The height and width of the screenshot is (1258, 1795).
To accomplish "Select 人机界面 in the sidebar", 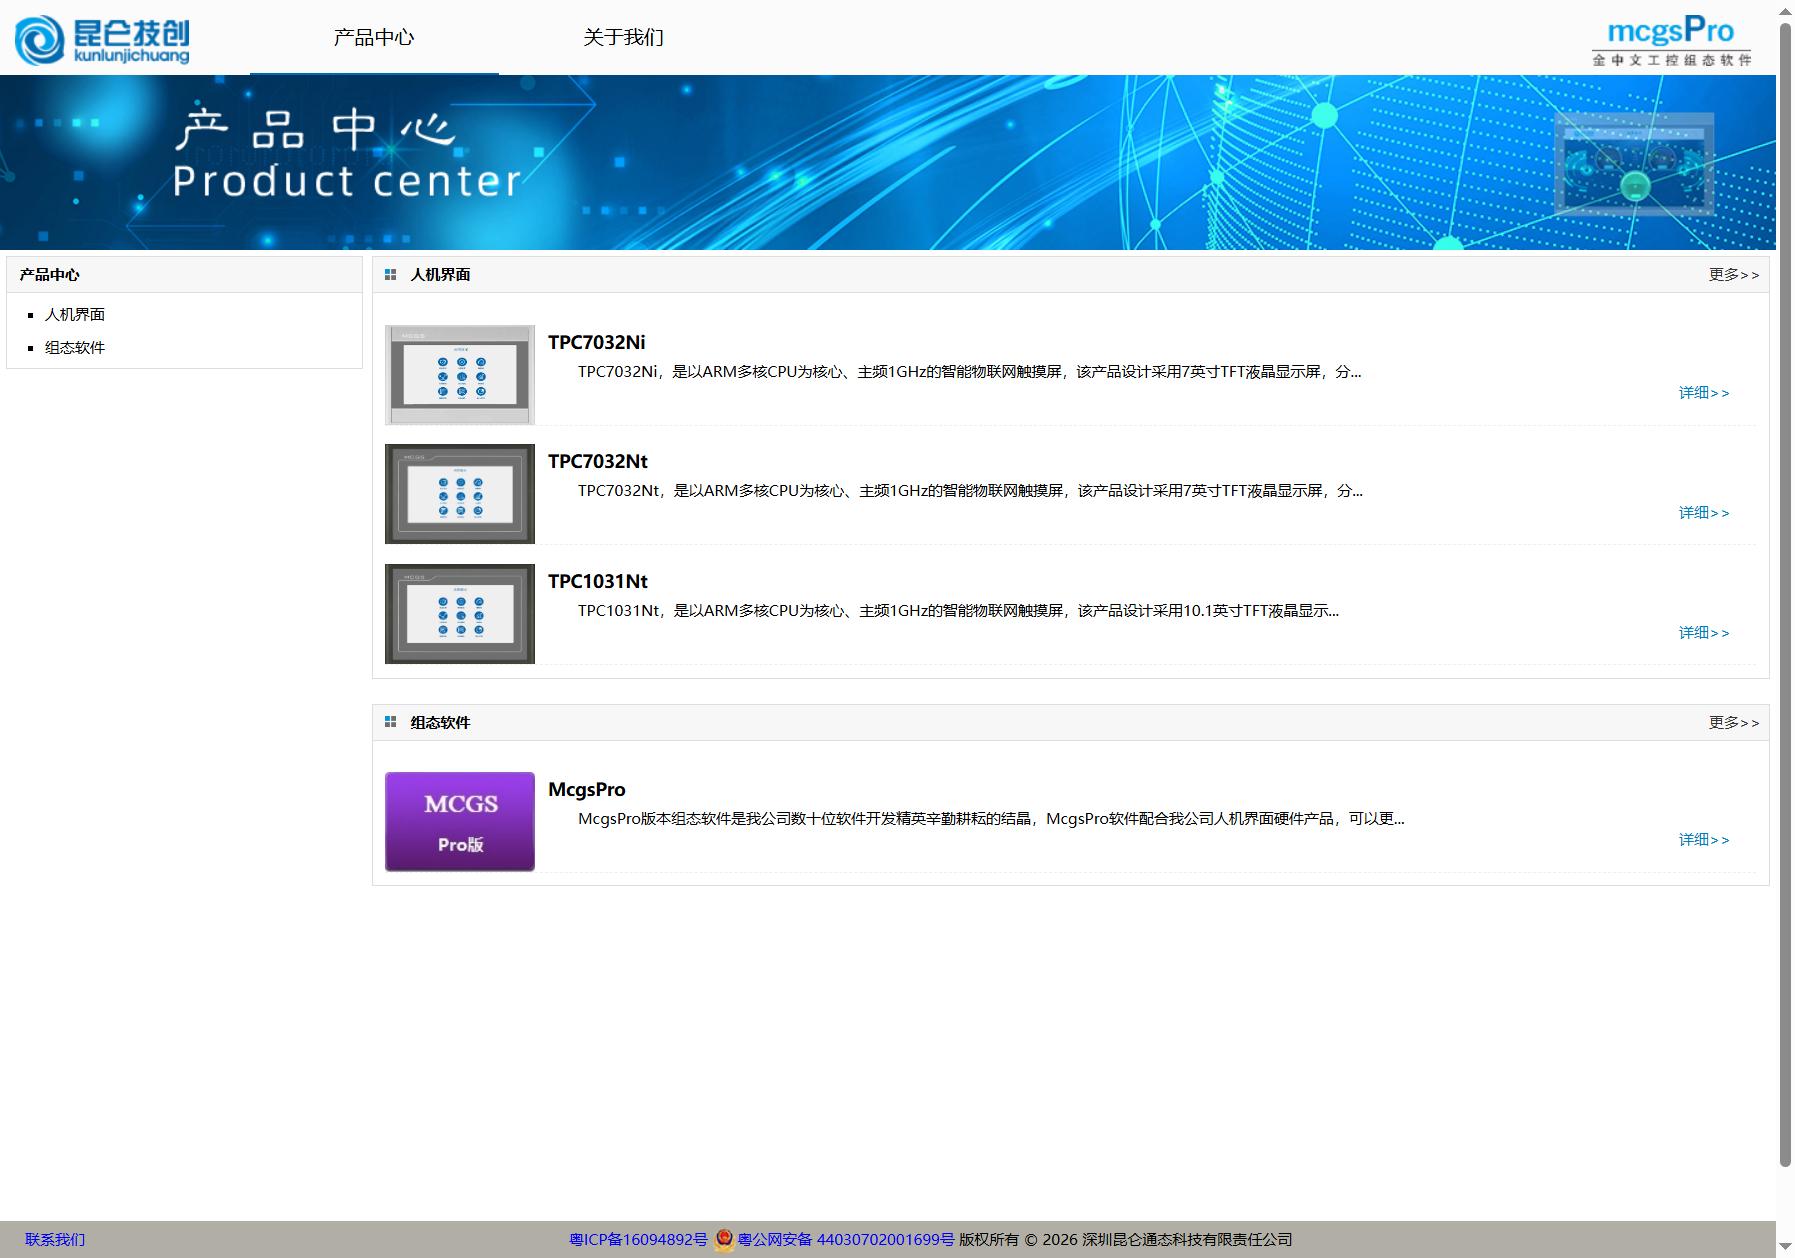I will (x=75, y=314).
